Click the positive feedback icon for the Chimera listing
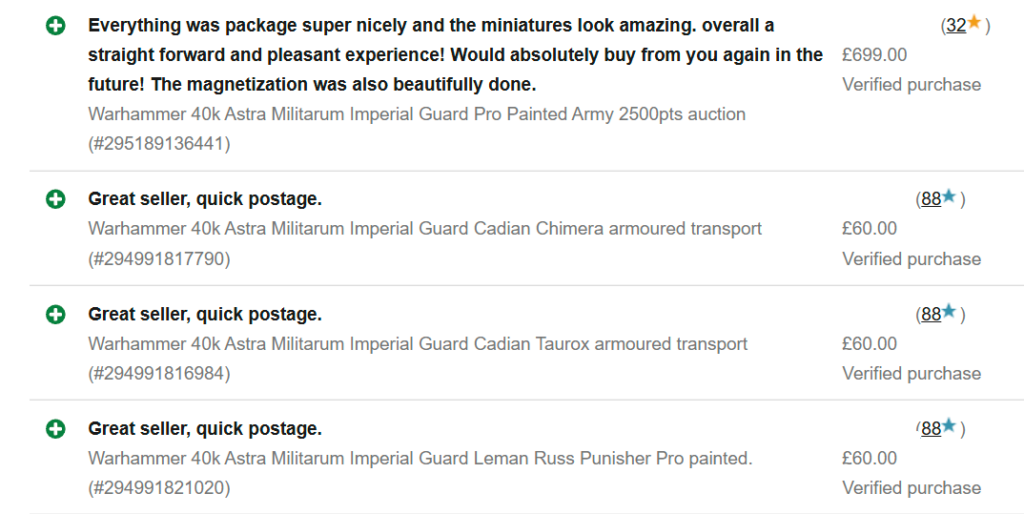 [x=56, y=199]
